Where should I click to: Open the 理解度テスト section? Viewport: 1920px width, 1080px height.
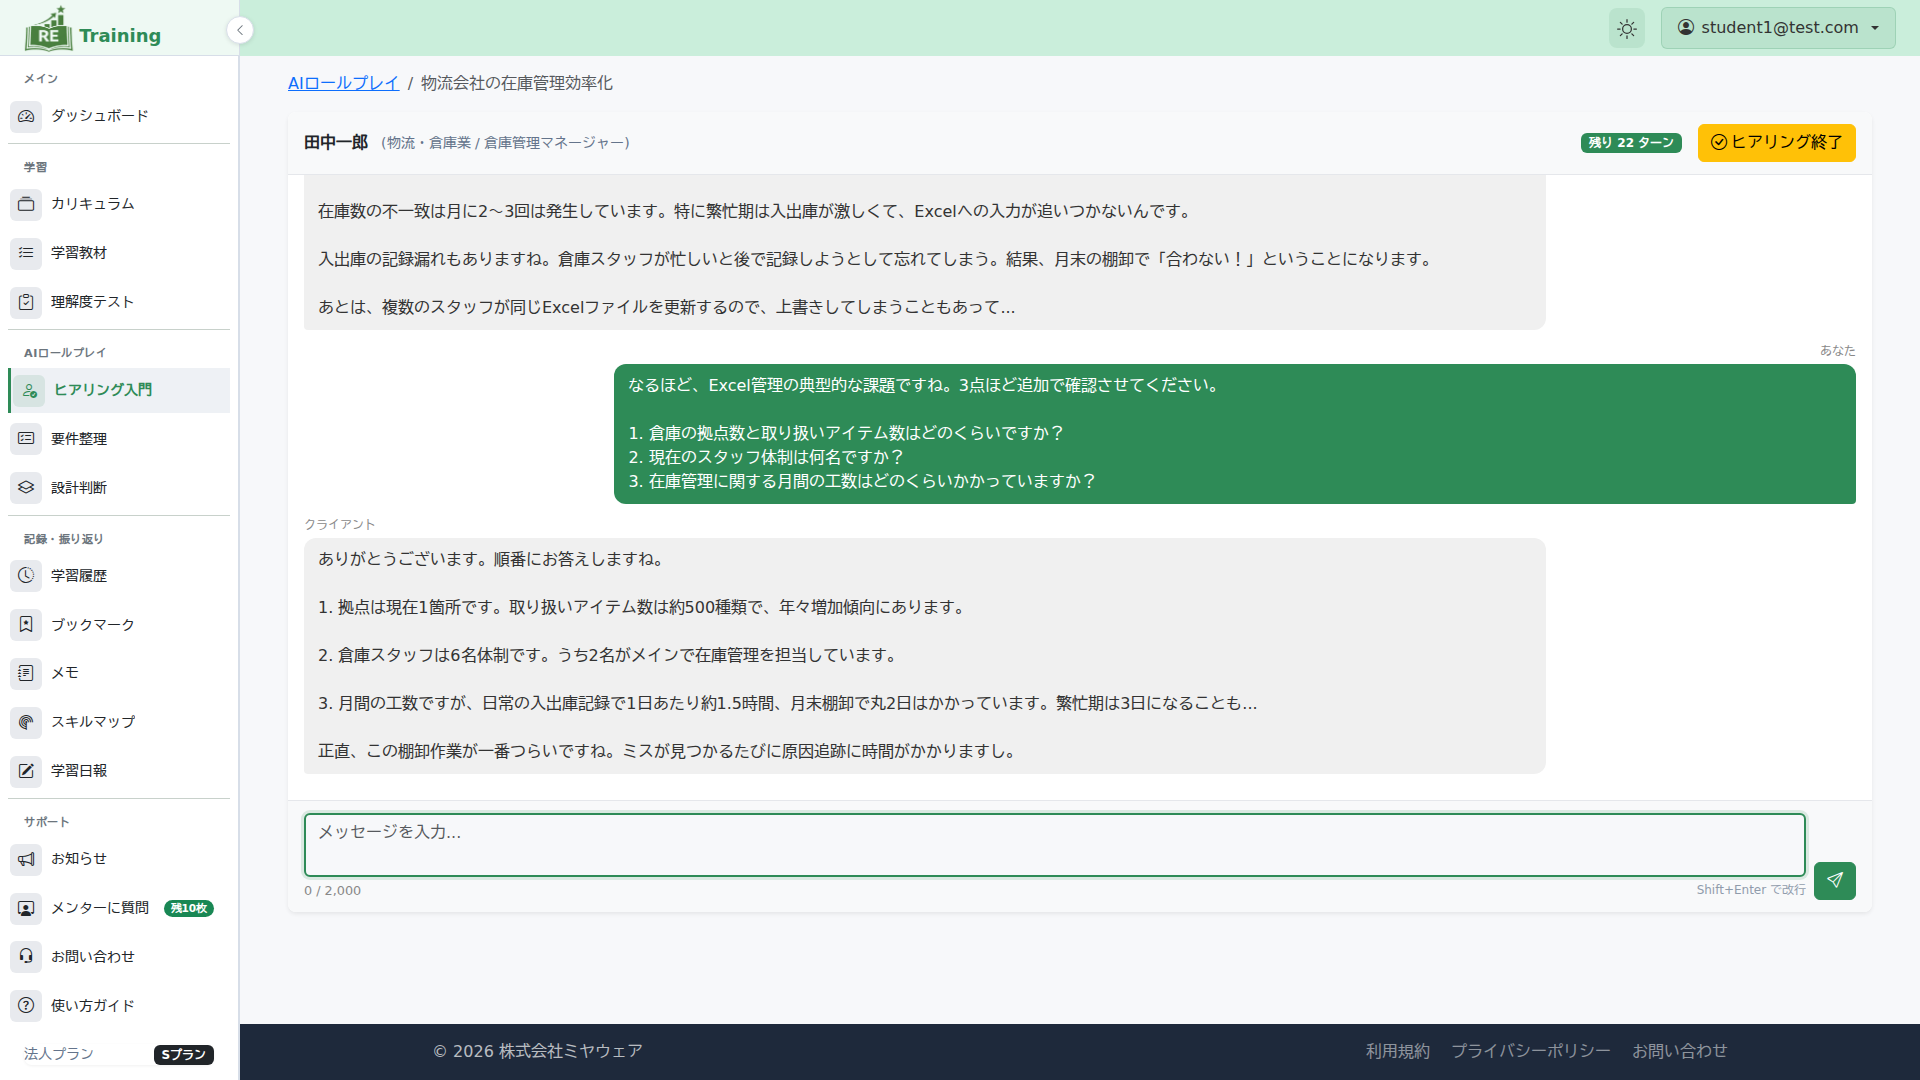(x=88, y=302)
